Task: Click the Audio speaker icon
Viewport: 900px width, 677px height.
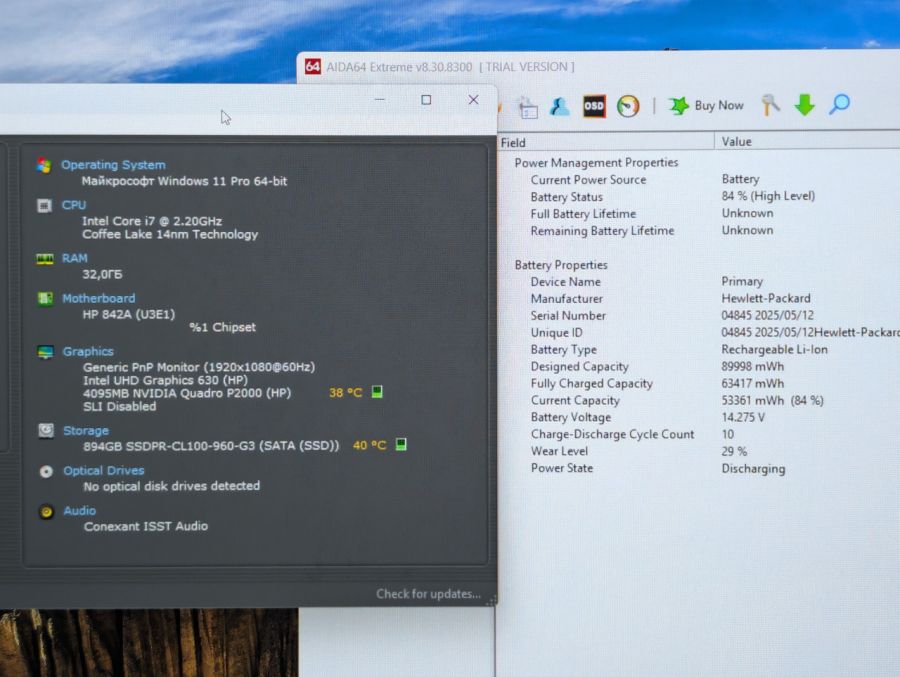Action: tap(46, 511)
